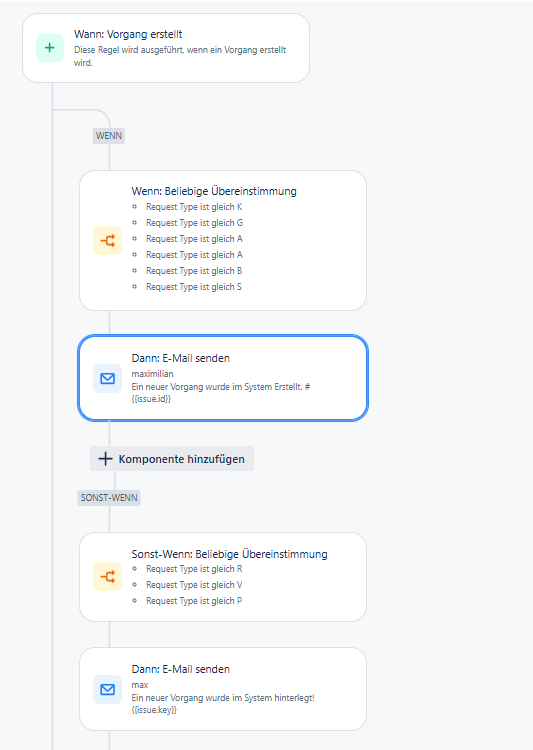Click the text Ein neuer Vorgang wurde im System hinterlegt!
The image size is (533, 750).
223,698
